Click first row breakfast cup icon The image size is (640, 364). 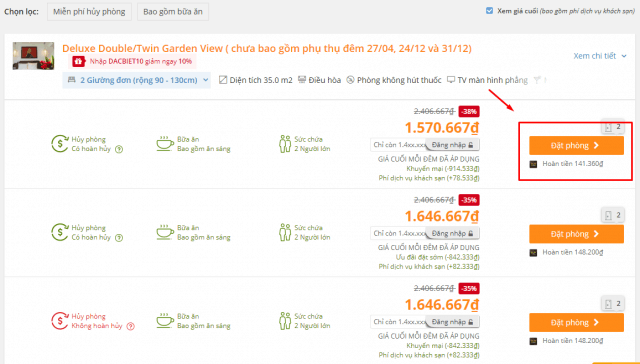click(164, 144)
